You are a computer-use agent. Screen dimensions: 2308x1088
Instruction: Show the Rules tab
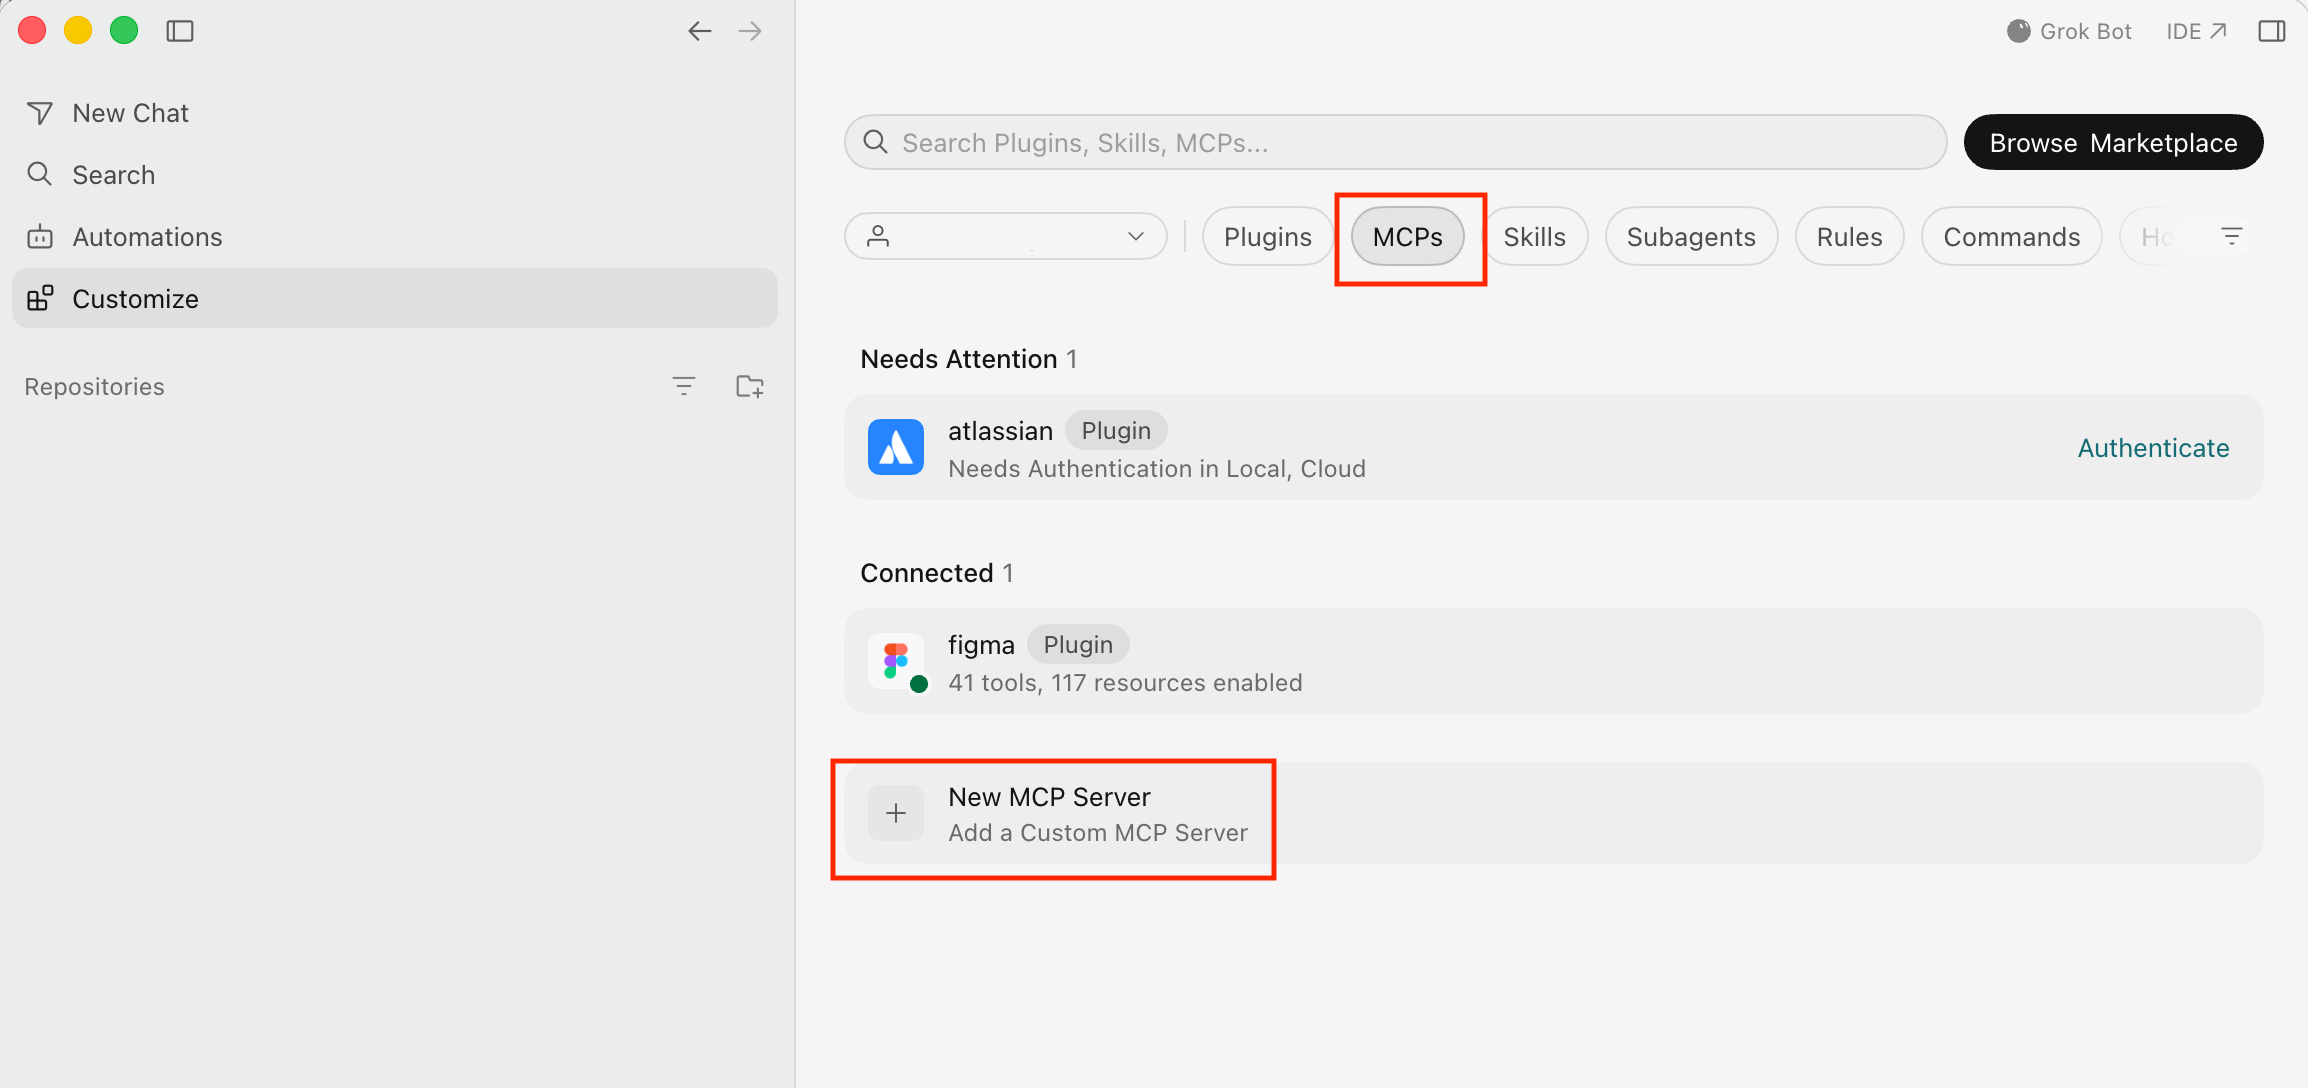(1849, 237)
